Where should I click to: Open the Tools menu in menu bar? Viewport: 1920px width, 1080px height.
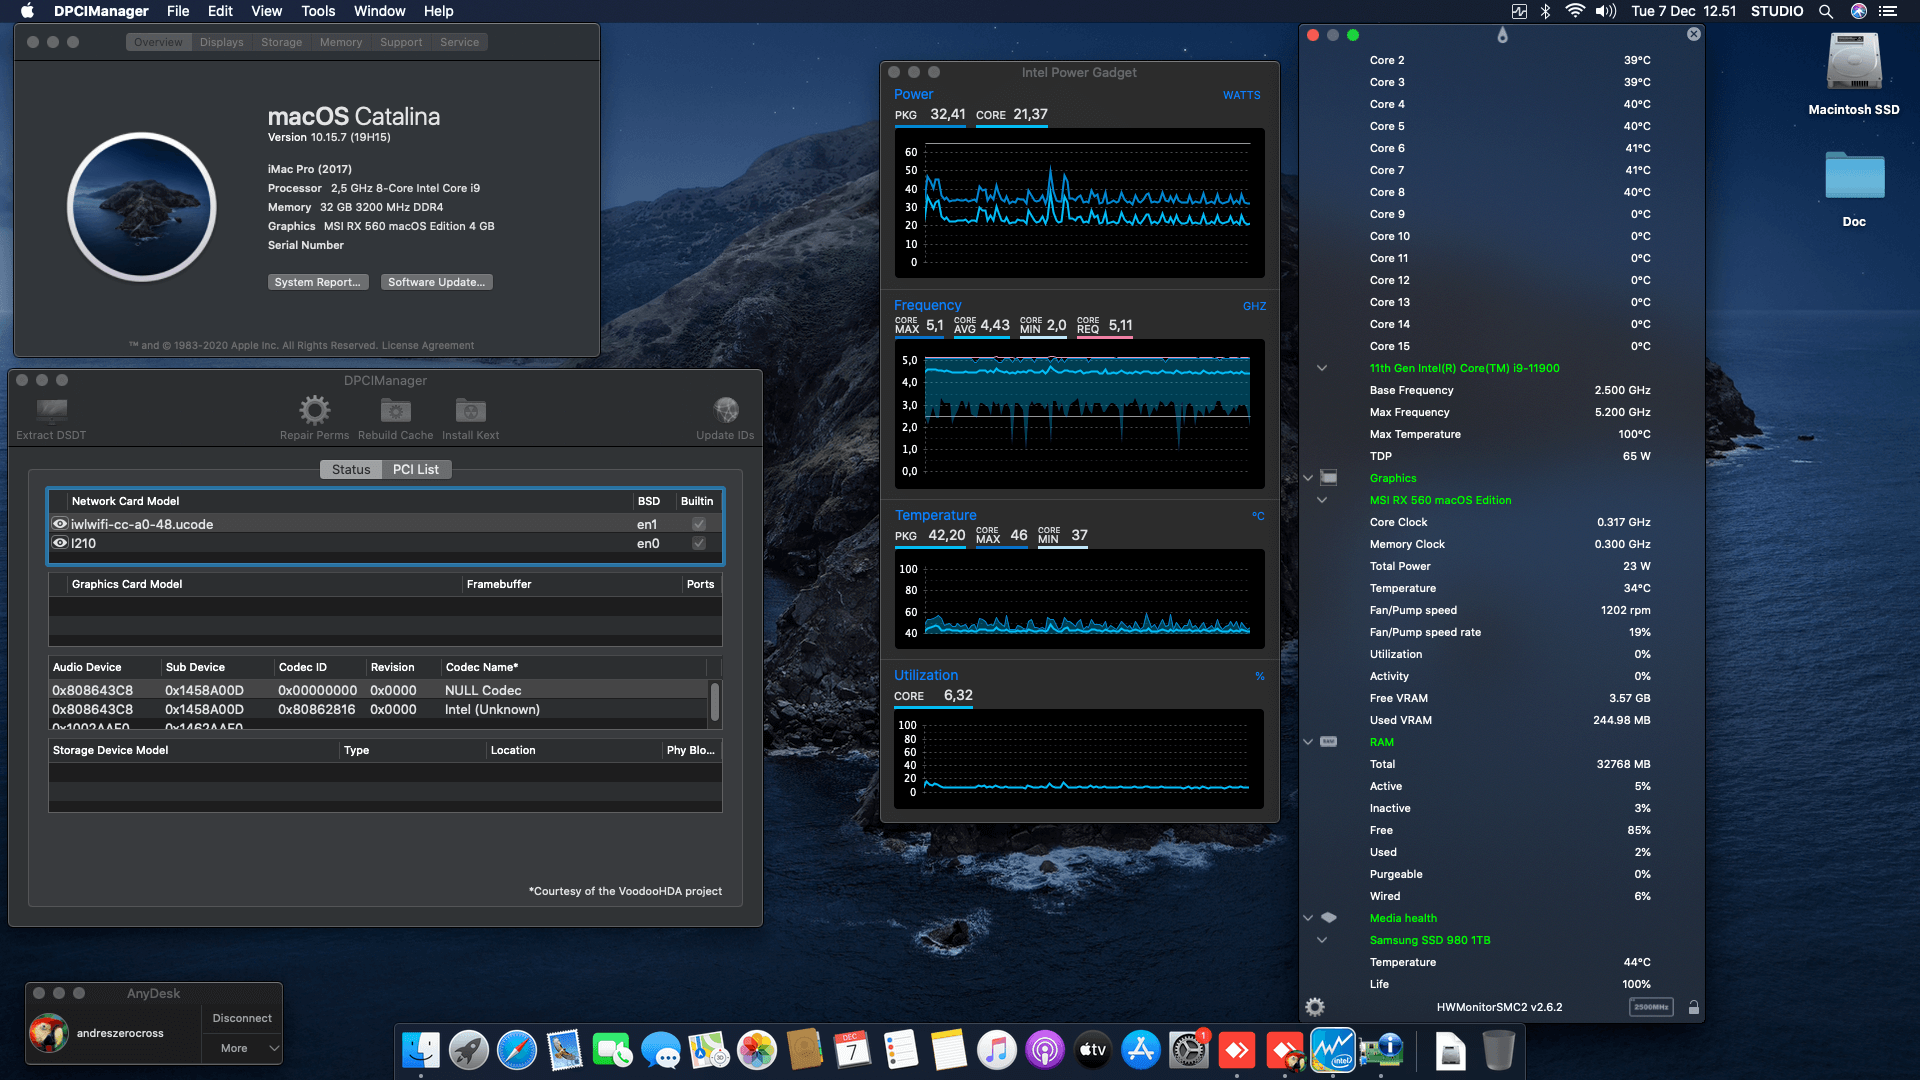(318, 11)
